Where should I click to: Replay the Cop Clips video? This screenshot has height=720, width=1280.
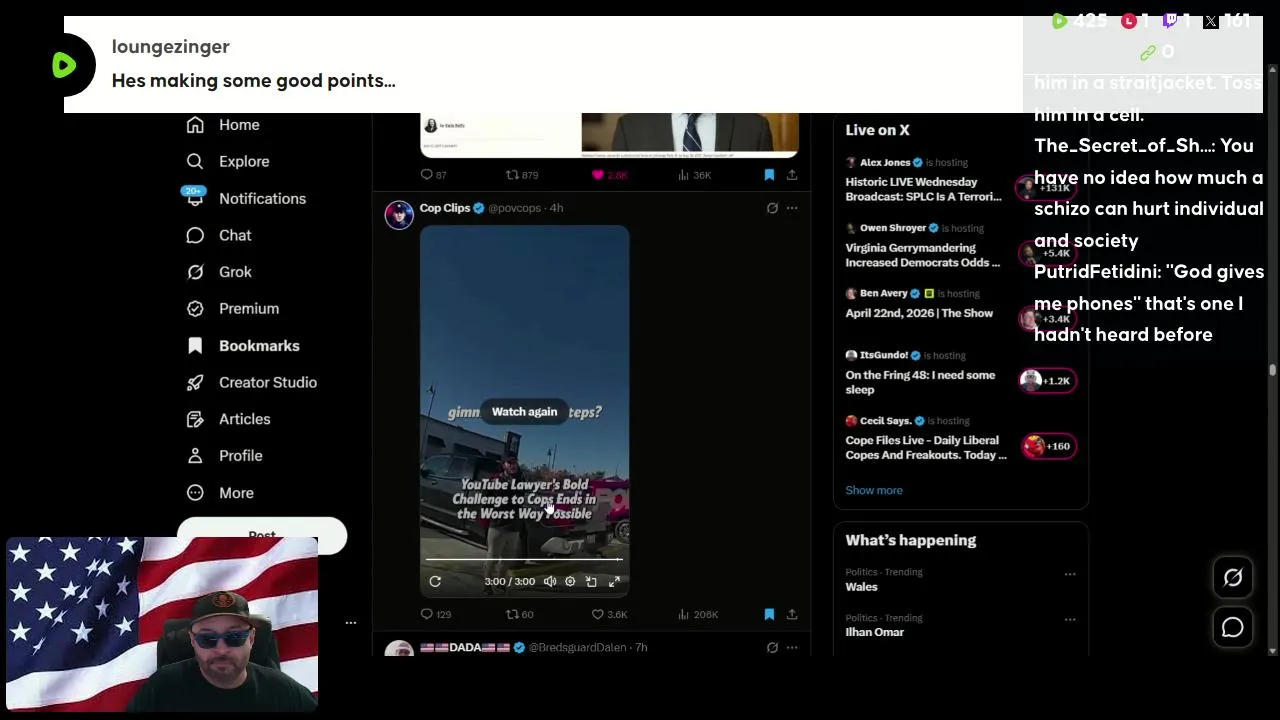(435, 581)
